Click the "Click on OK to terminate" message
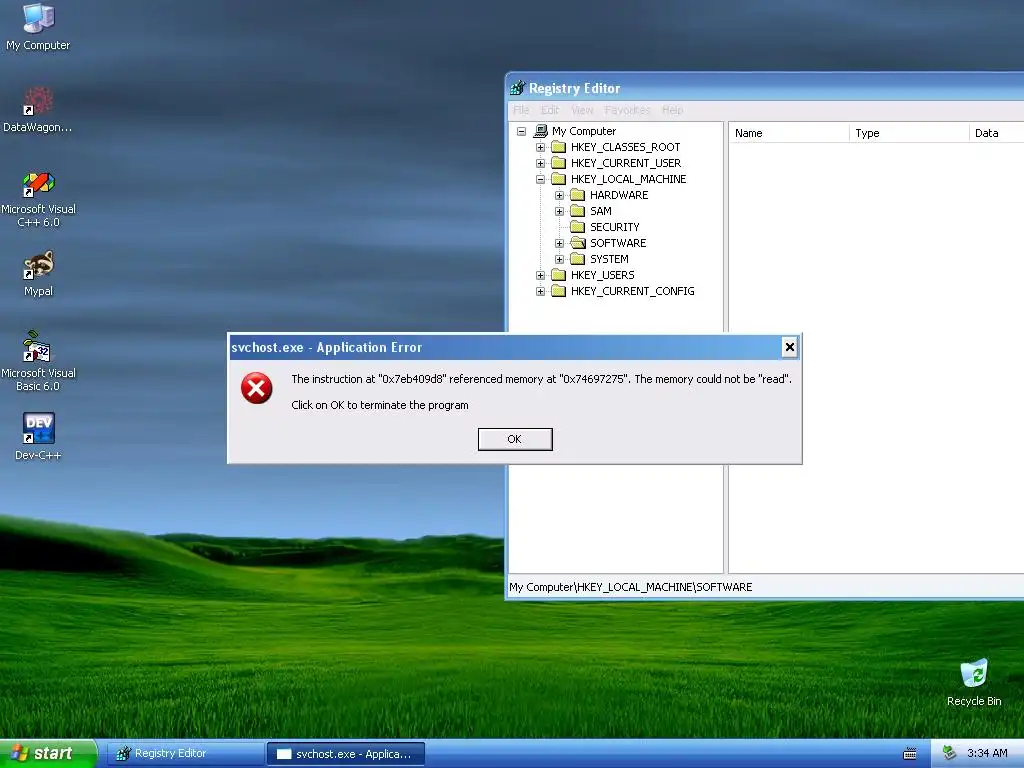 point(379,405)
